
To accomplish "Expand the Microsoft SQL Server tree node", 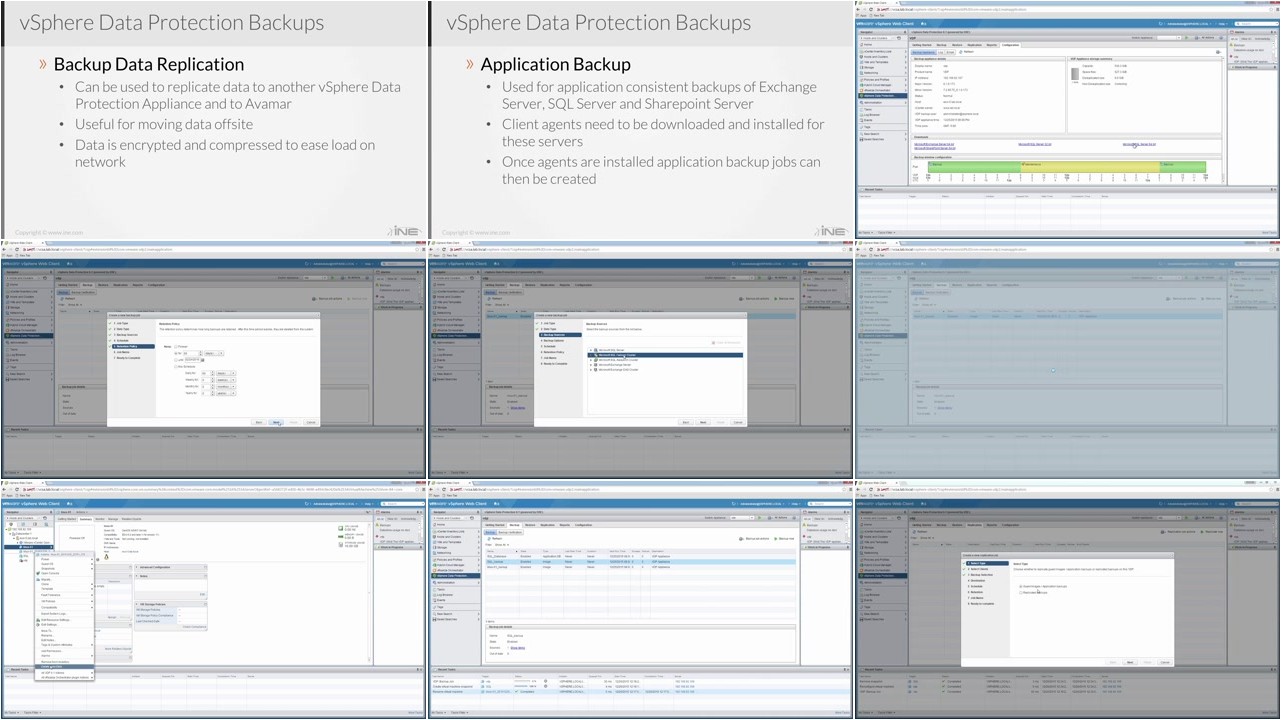I will click(591, 350).
